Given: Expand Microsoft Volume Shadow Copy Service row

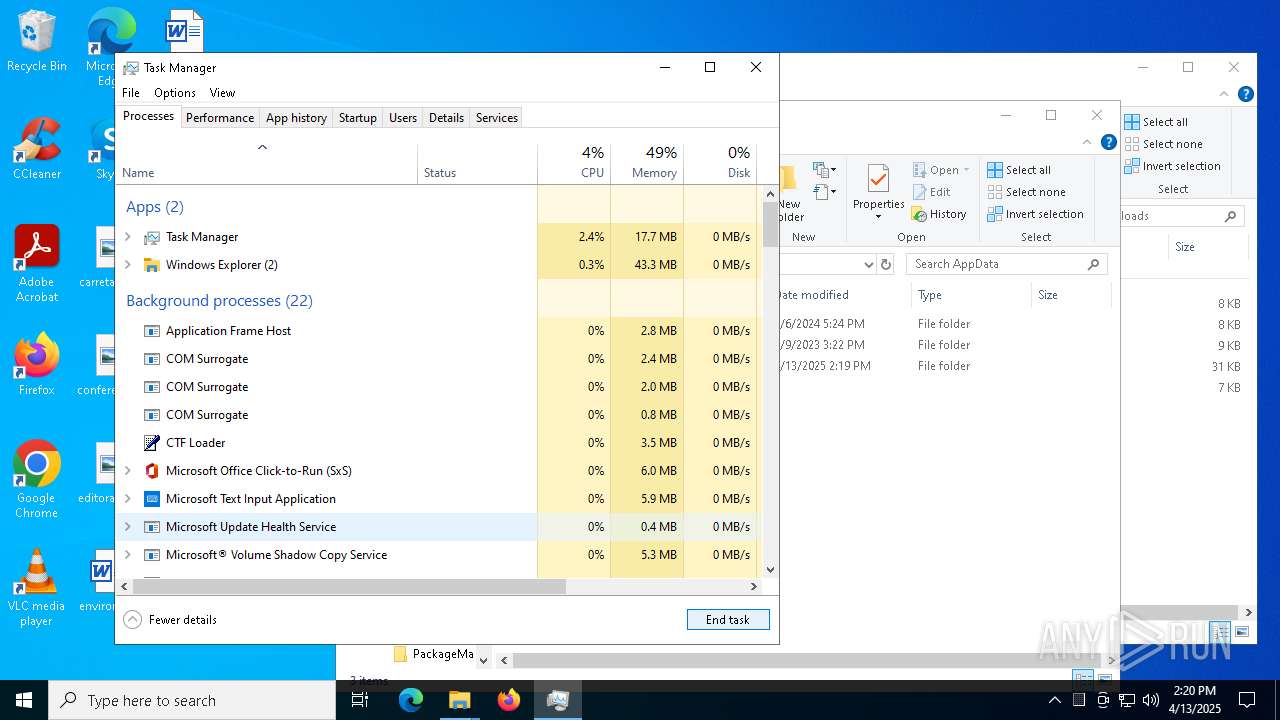Looking at the screenshot, I should click(127, 555).
